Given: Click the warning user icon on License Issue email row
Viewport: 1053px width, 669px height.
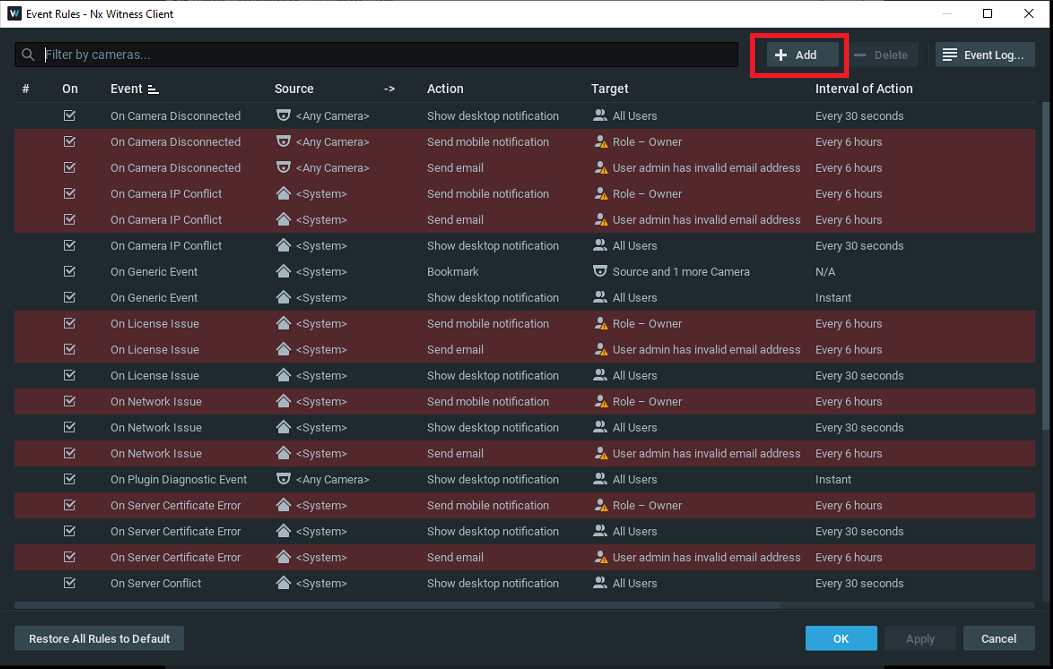Looking at the screenshot, I should coord(600,350).
